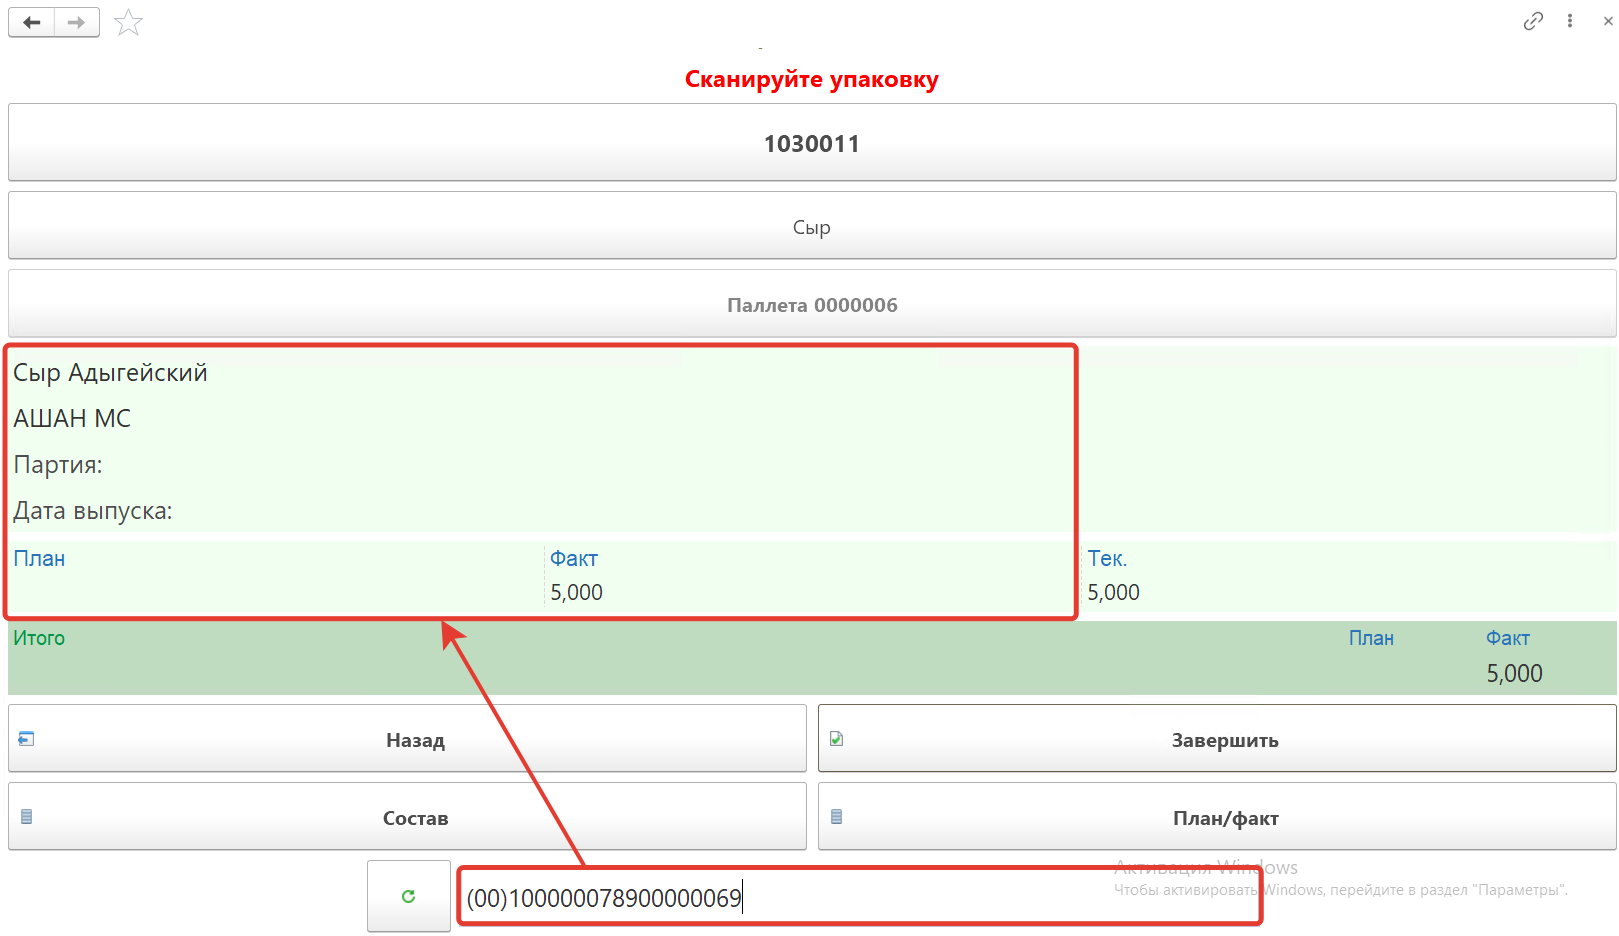Click the План column header link

click(39, 559)
